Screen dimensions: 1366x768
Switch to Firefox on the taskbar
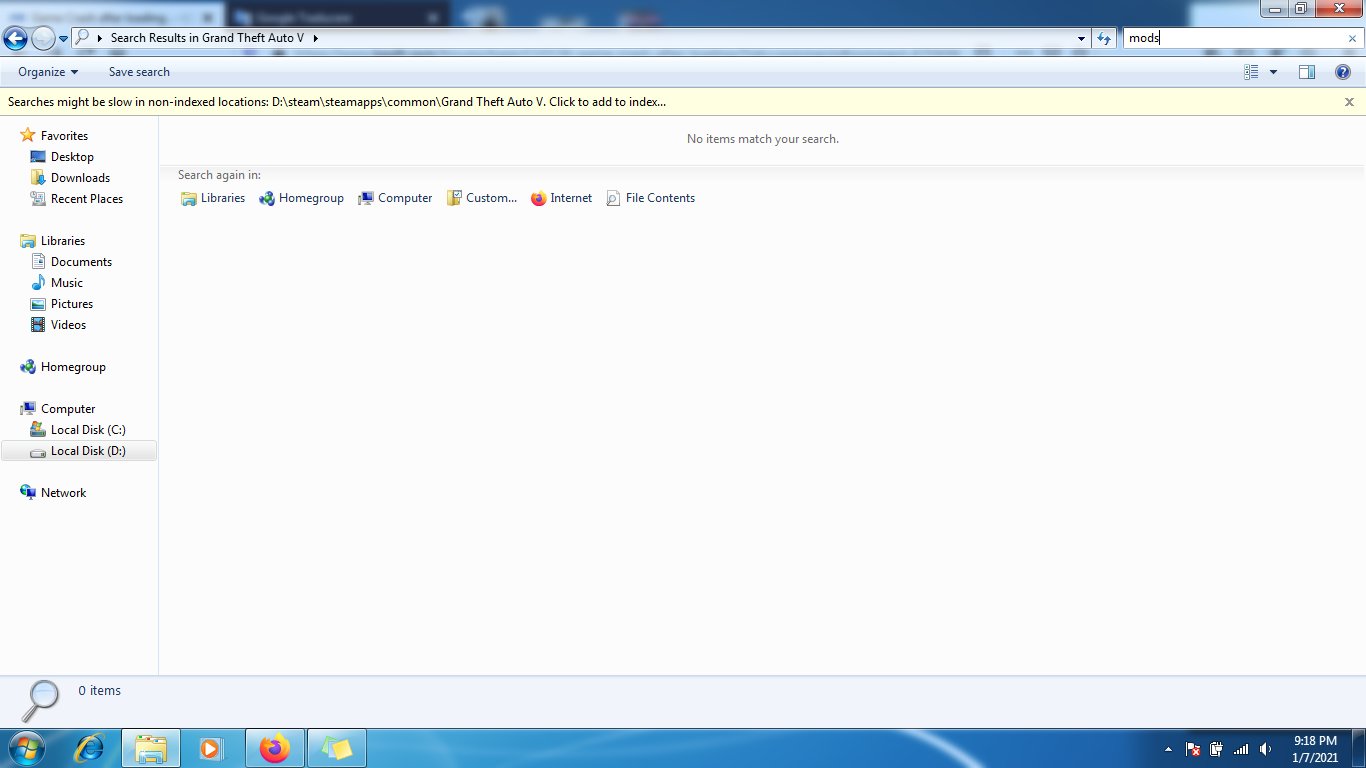point(274,748)
